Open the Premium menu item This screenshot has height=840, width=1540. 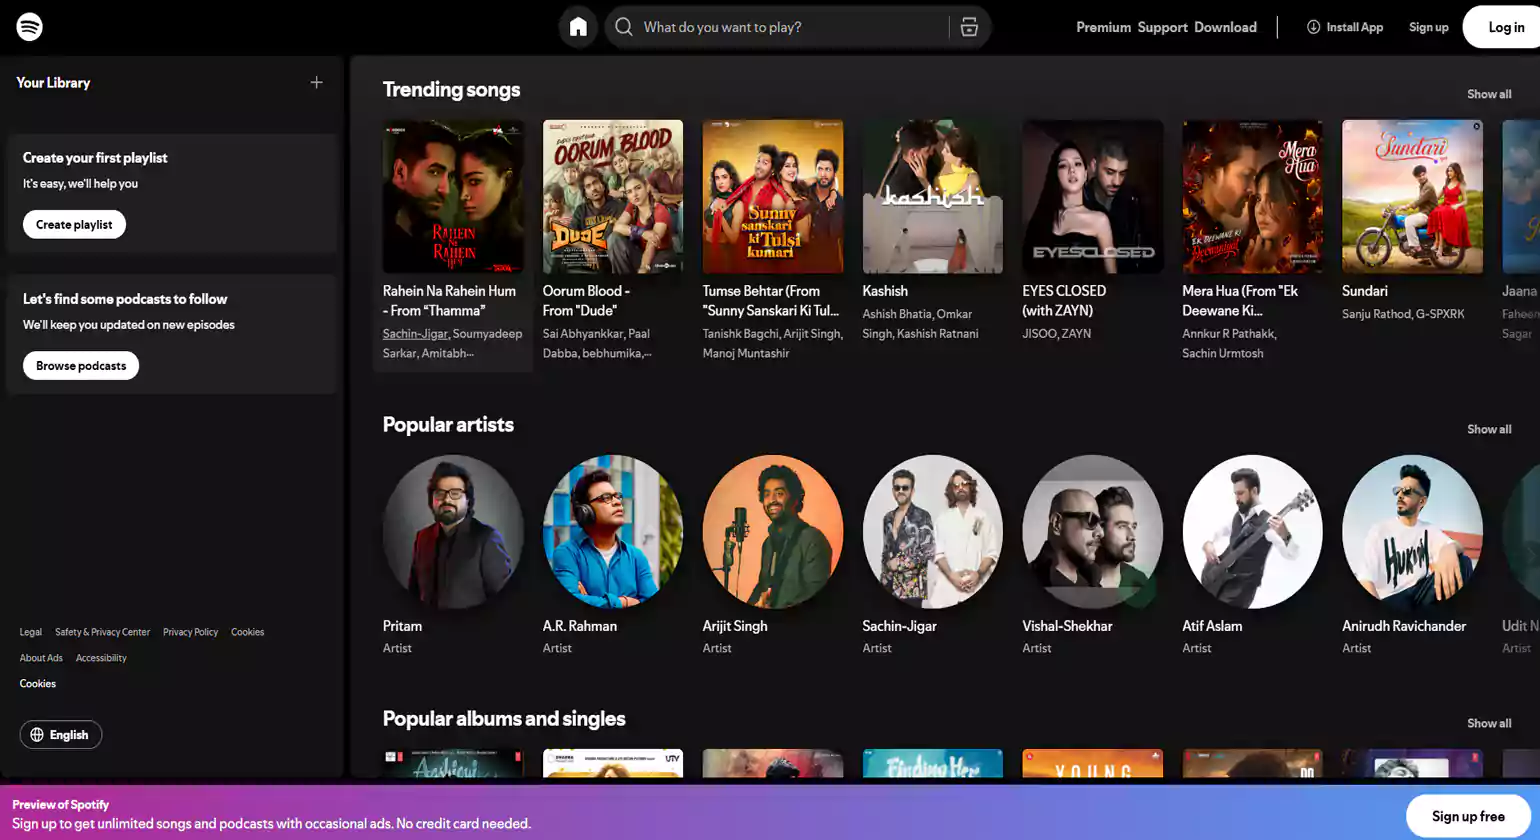click(1103, 27)
